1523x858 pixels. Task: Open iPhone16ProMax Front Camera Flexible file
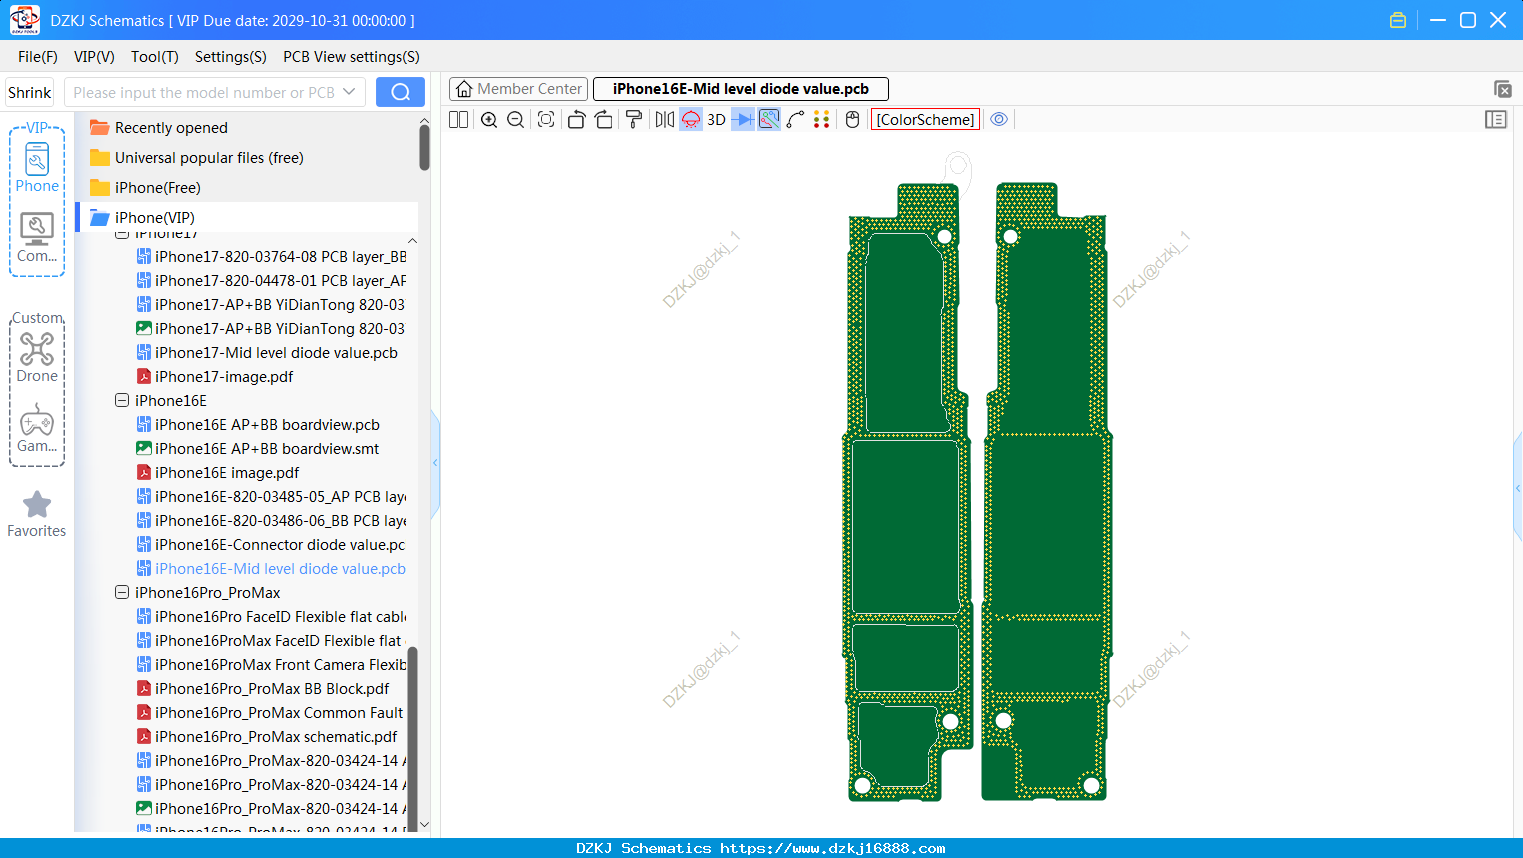coord(271,665)
